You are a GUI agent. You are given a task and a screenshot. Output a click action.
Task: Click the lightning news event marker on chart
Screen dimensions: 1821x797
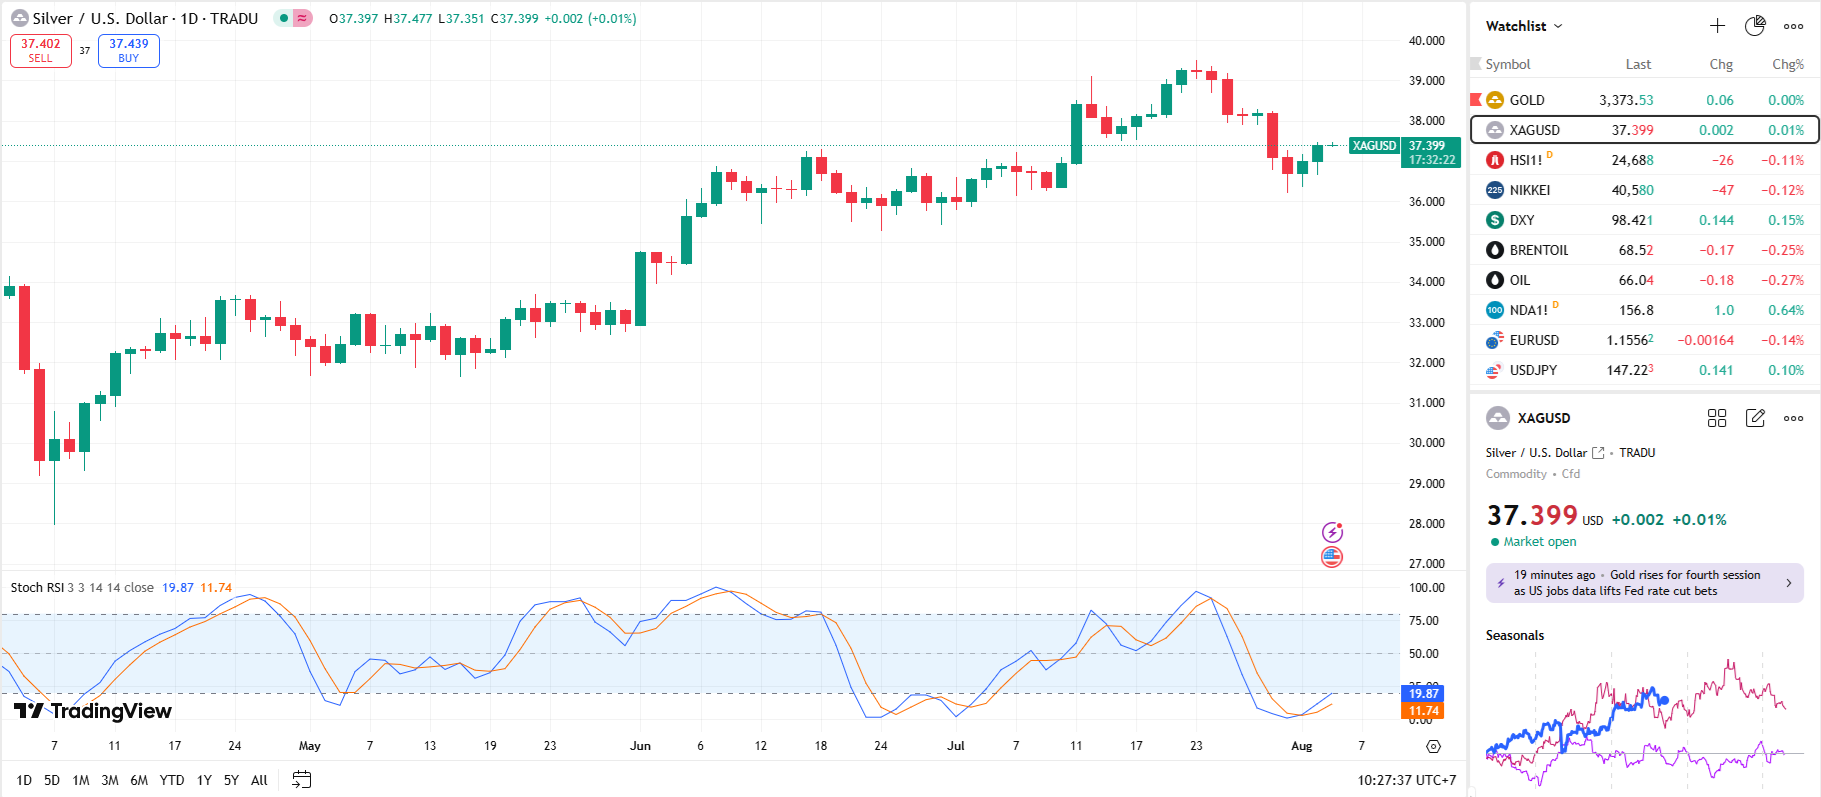tap(1332, 532)
